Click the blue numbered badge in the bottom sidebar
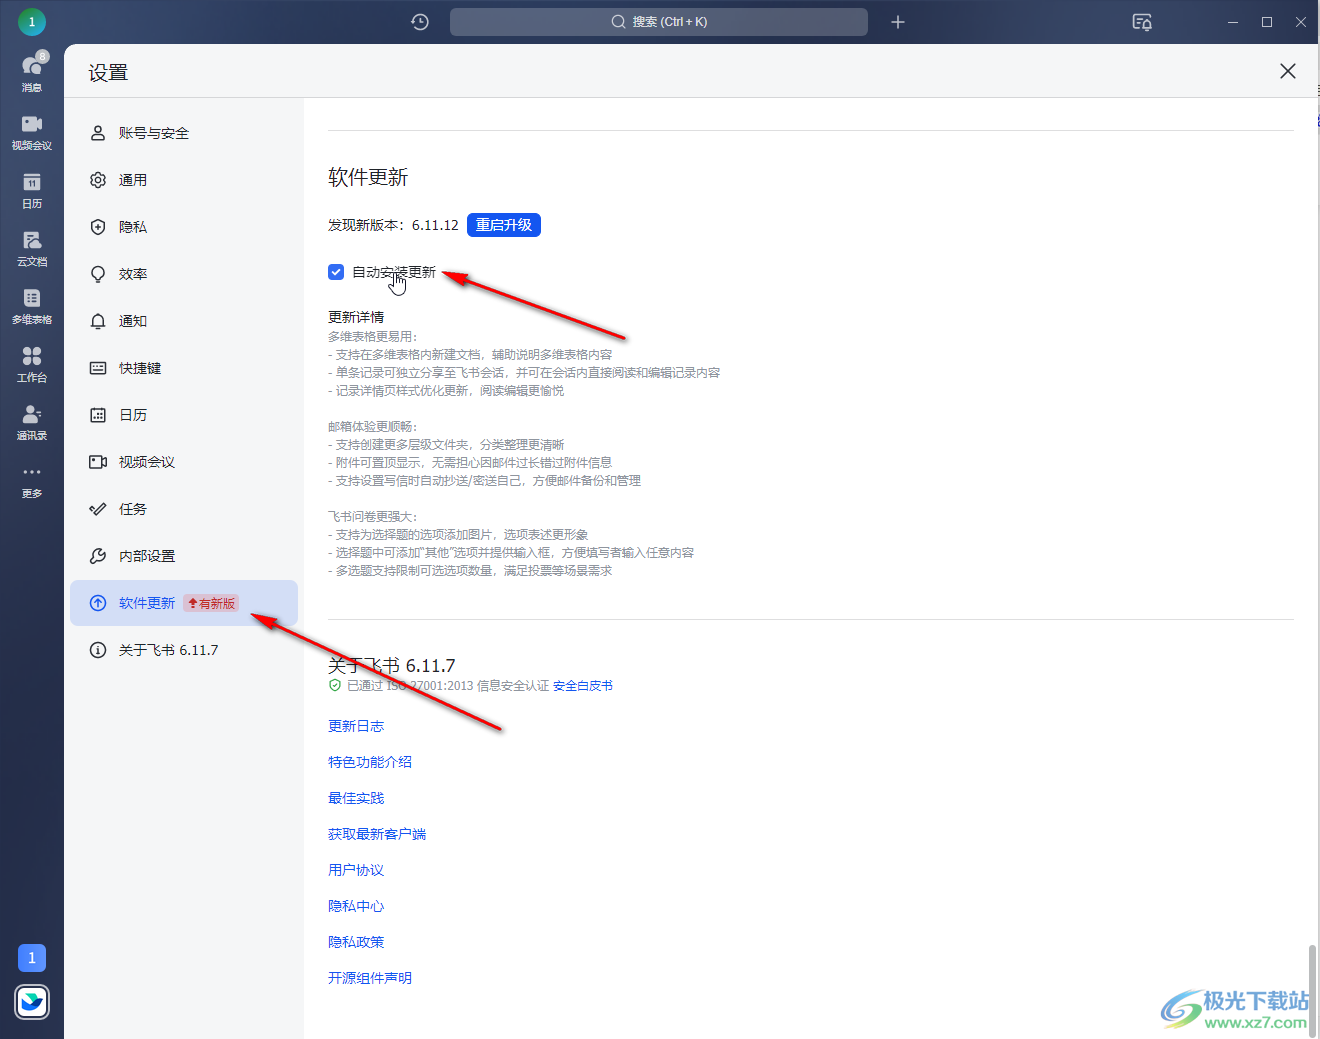 pos(32,958)
